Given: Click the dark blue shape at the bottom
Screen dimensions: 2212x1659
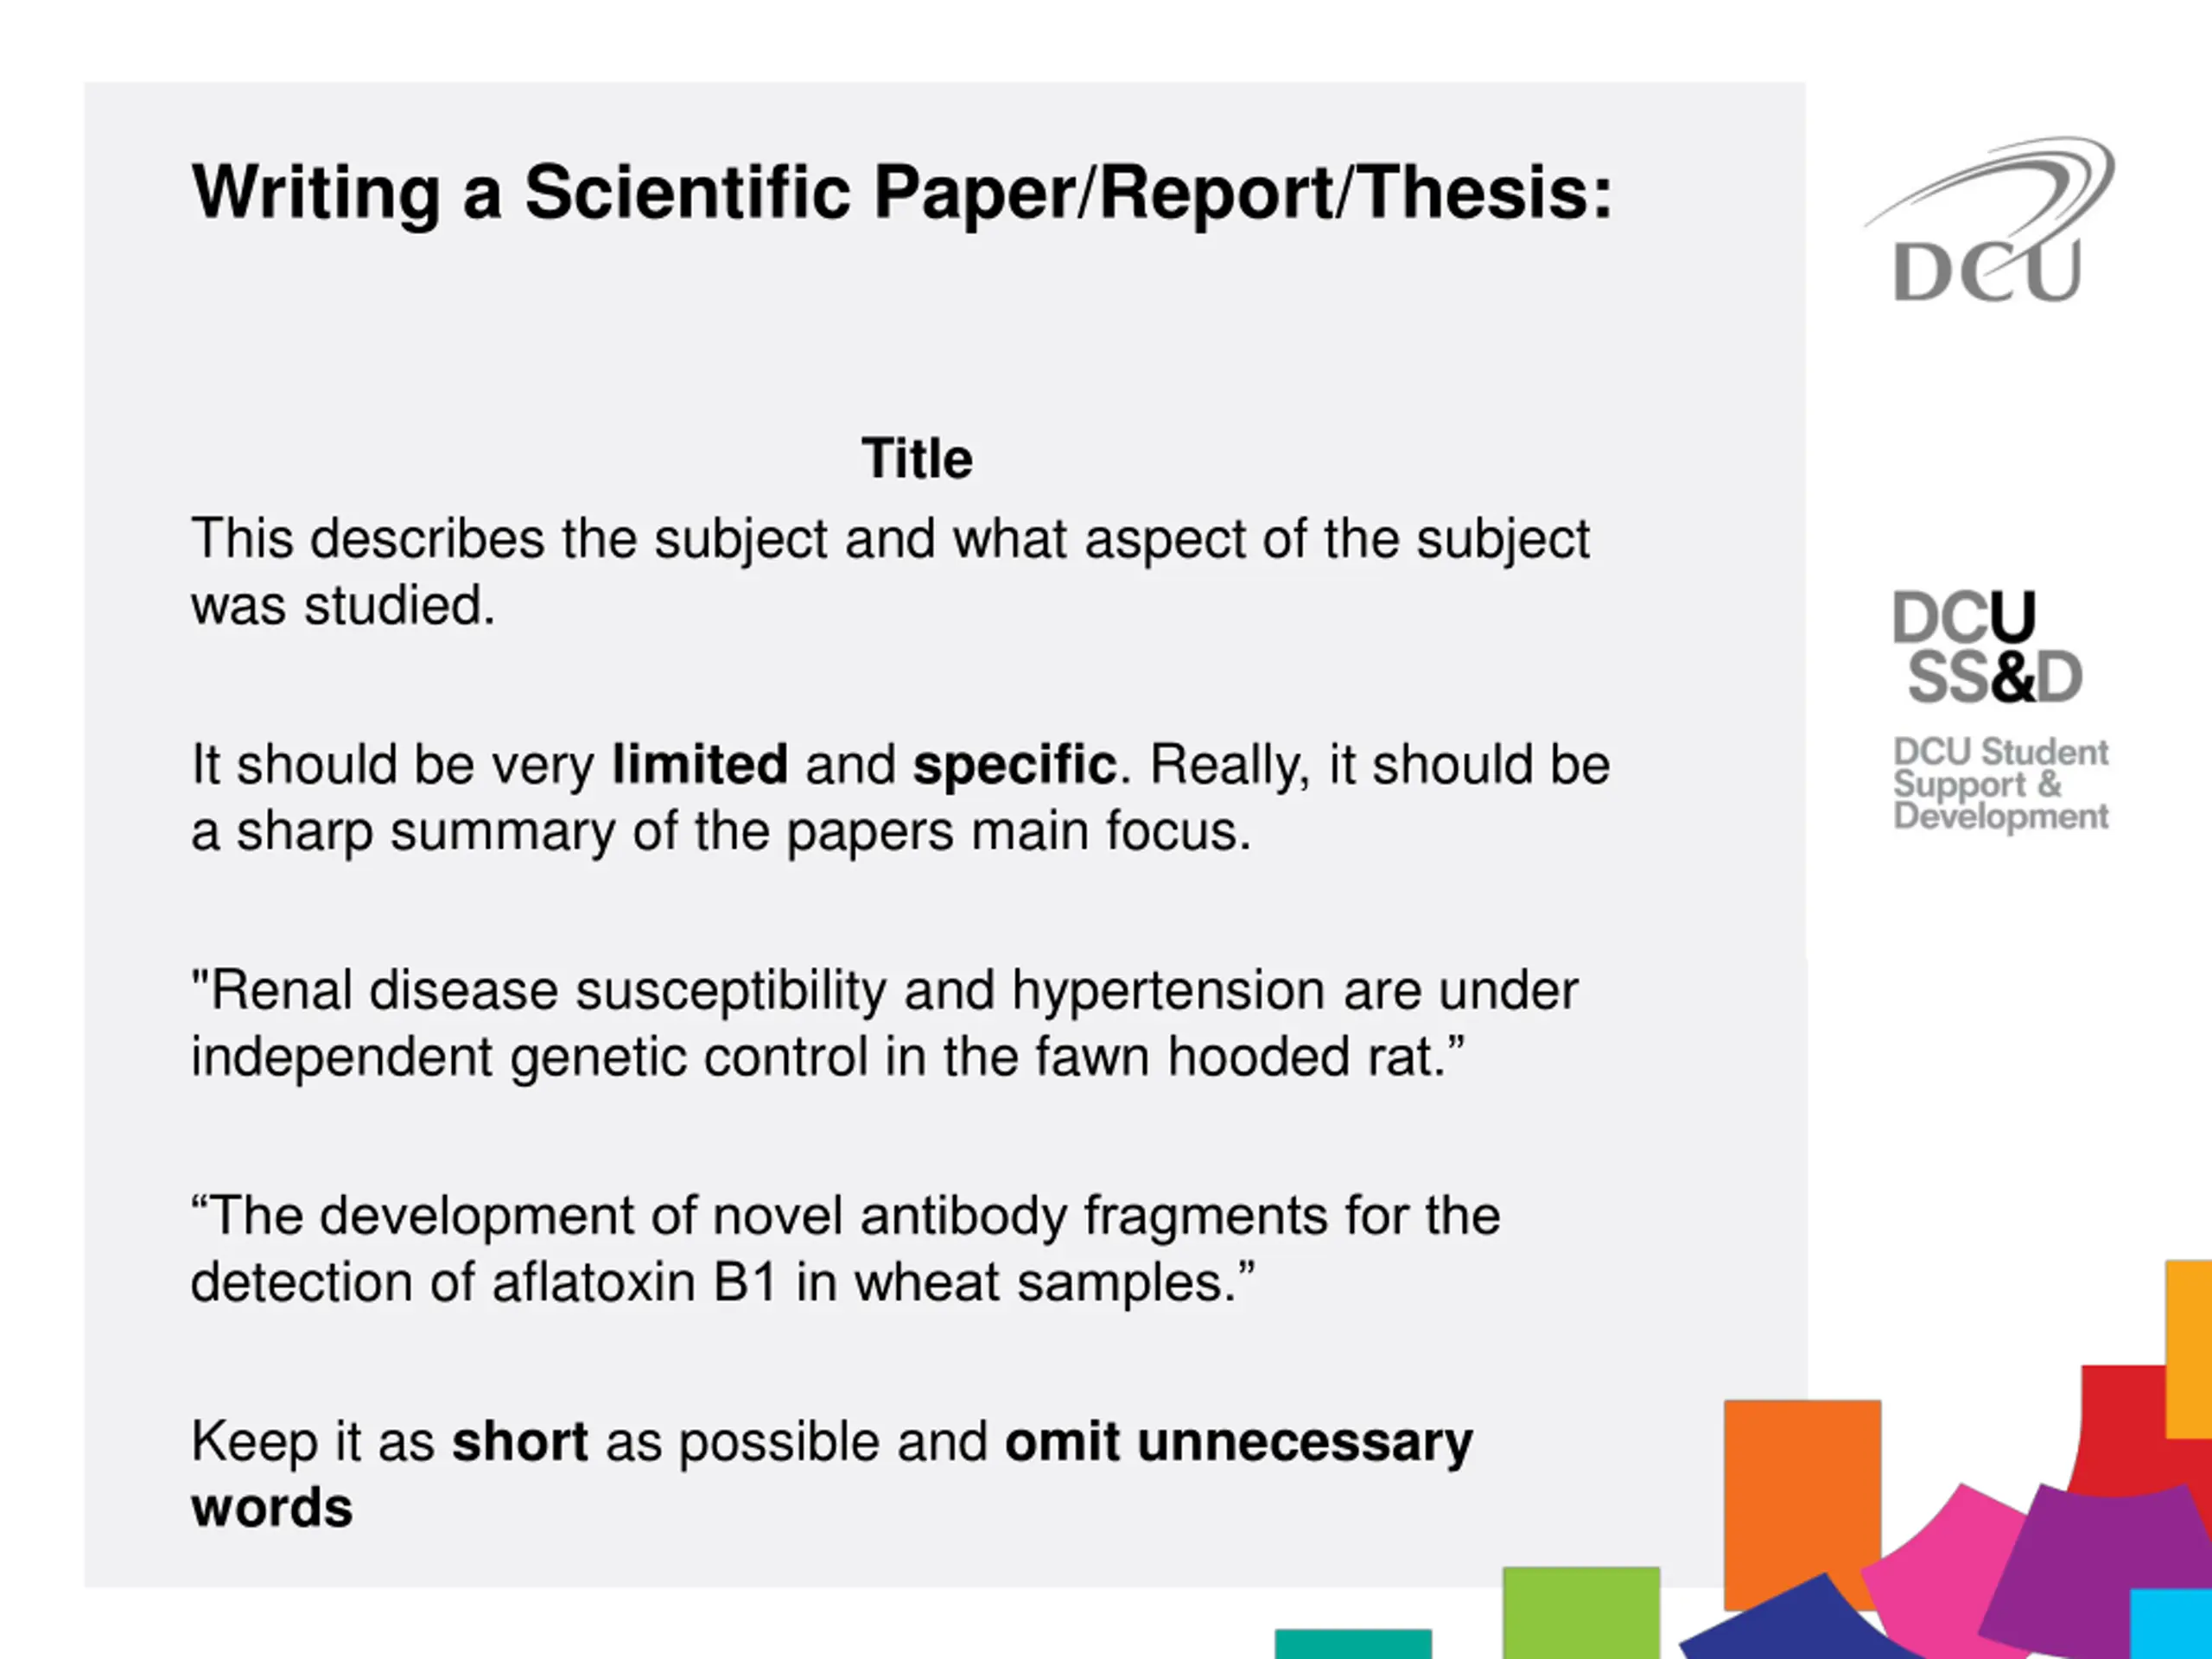Looking at the screenshot, I should 1790,1622.
